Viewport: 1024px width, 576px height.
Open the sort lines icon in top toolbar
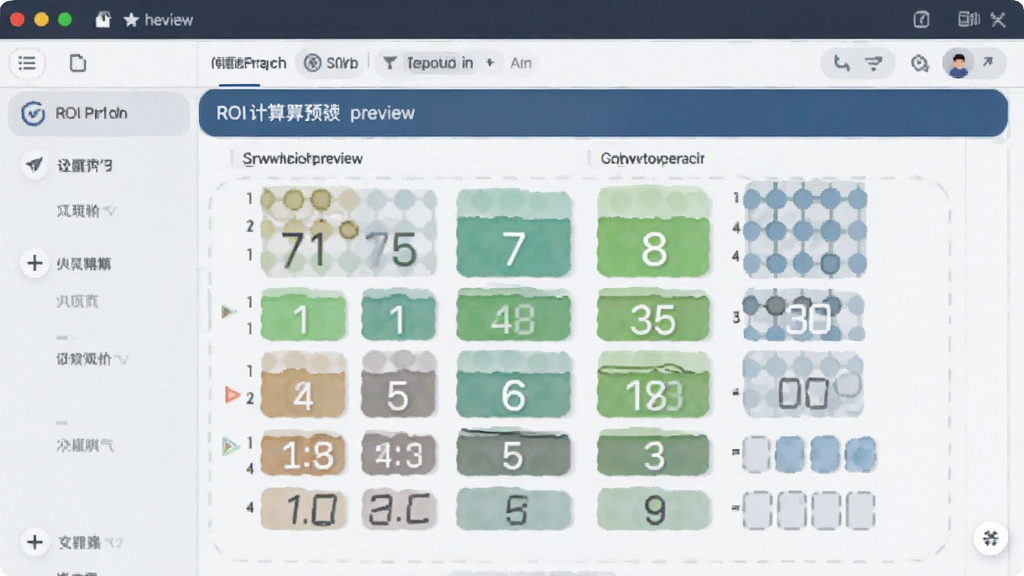874,63
